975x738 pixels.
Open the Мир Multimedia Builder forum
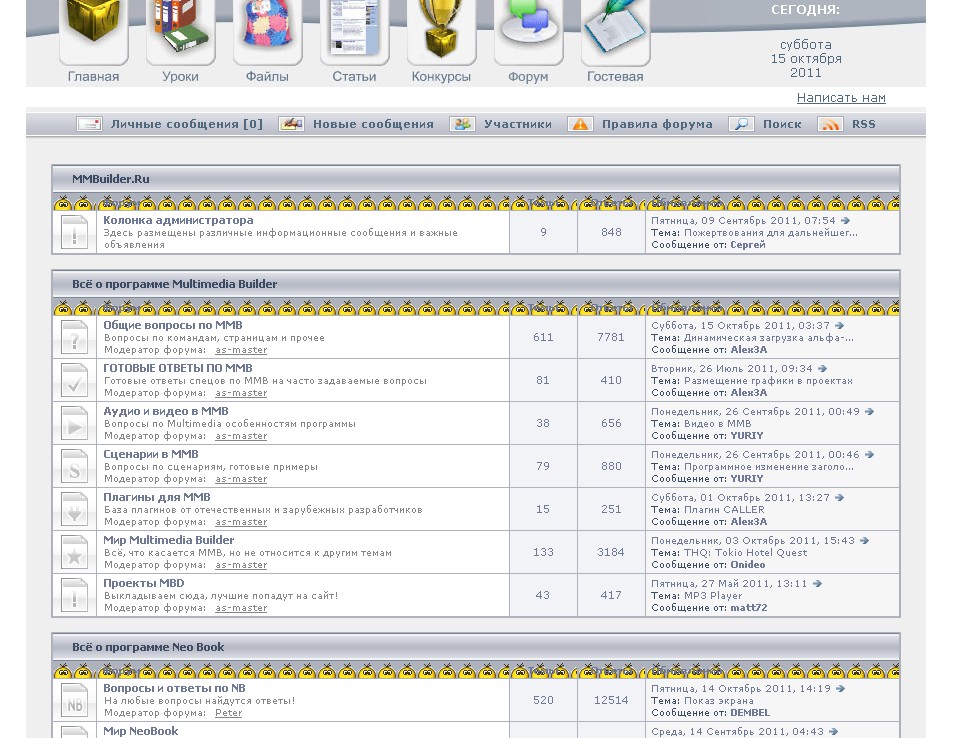pos(169,540)
